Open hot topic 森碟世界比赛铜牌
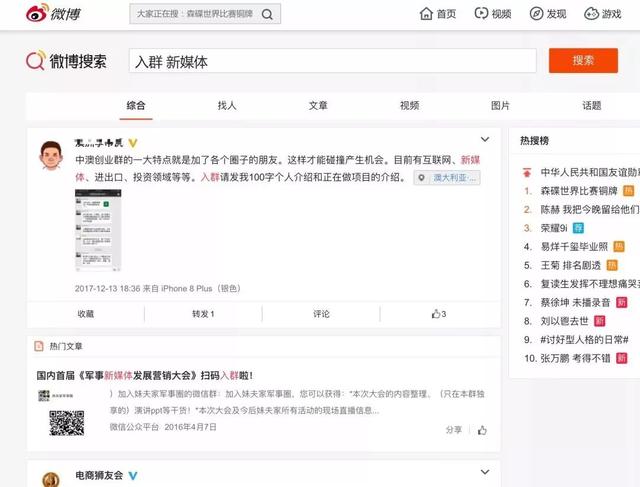The image size is (640, 487). pyautogui.click(x=579, y=191)
